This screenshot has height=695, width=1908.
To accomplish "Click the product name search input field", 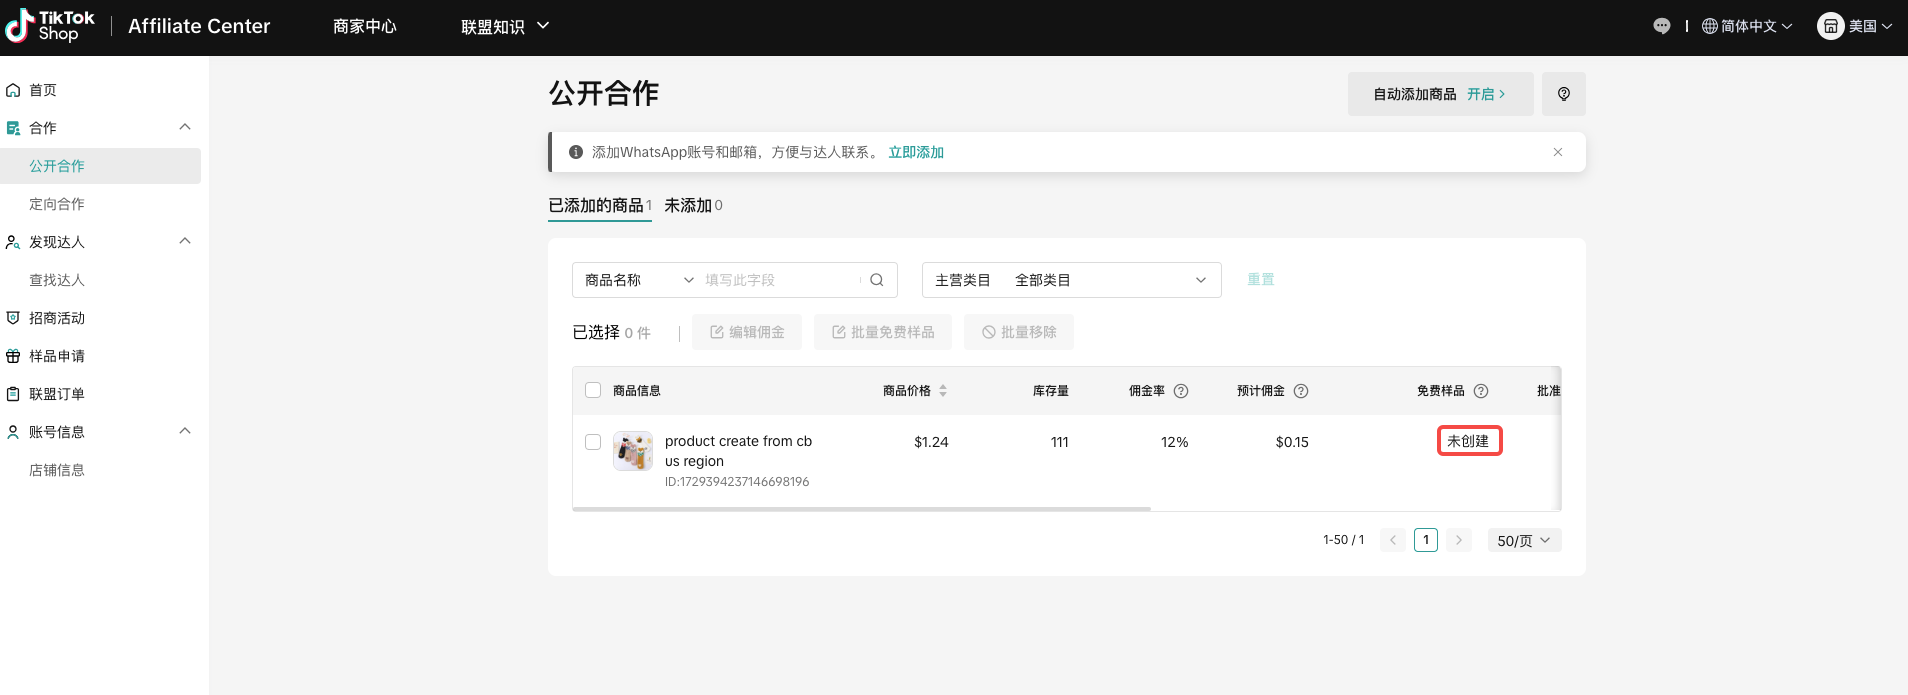I will (778, 280).
